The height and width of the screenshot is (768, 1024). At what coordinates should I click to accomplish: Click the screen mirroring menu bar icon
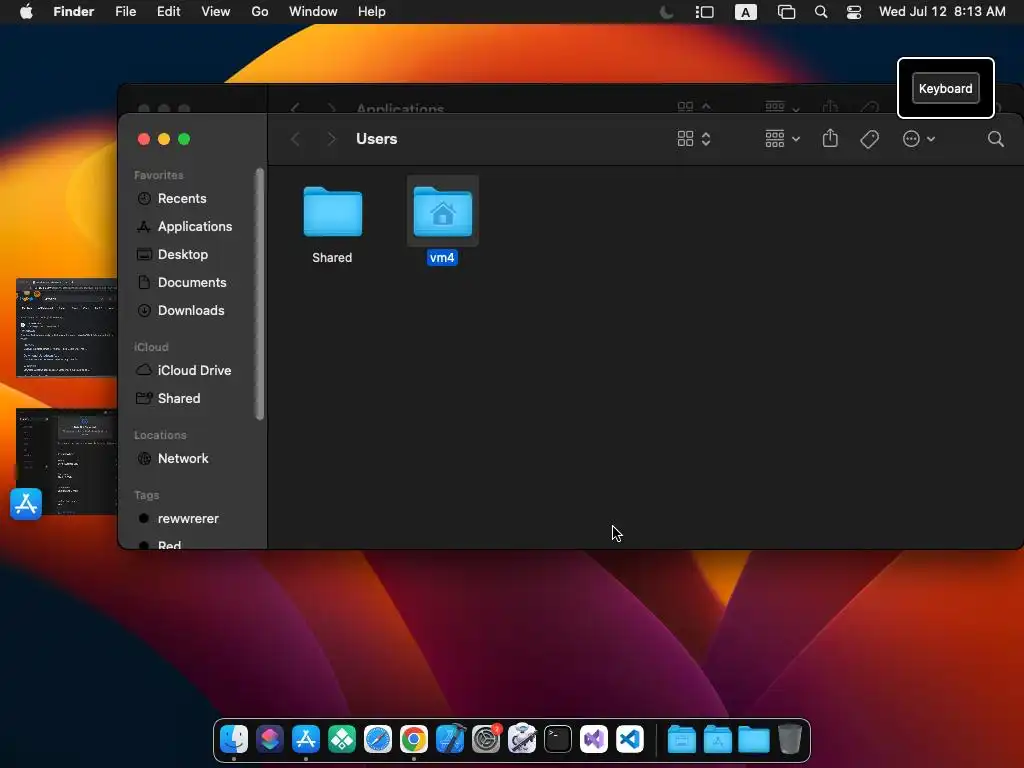pos(786,12)
